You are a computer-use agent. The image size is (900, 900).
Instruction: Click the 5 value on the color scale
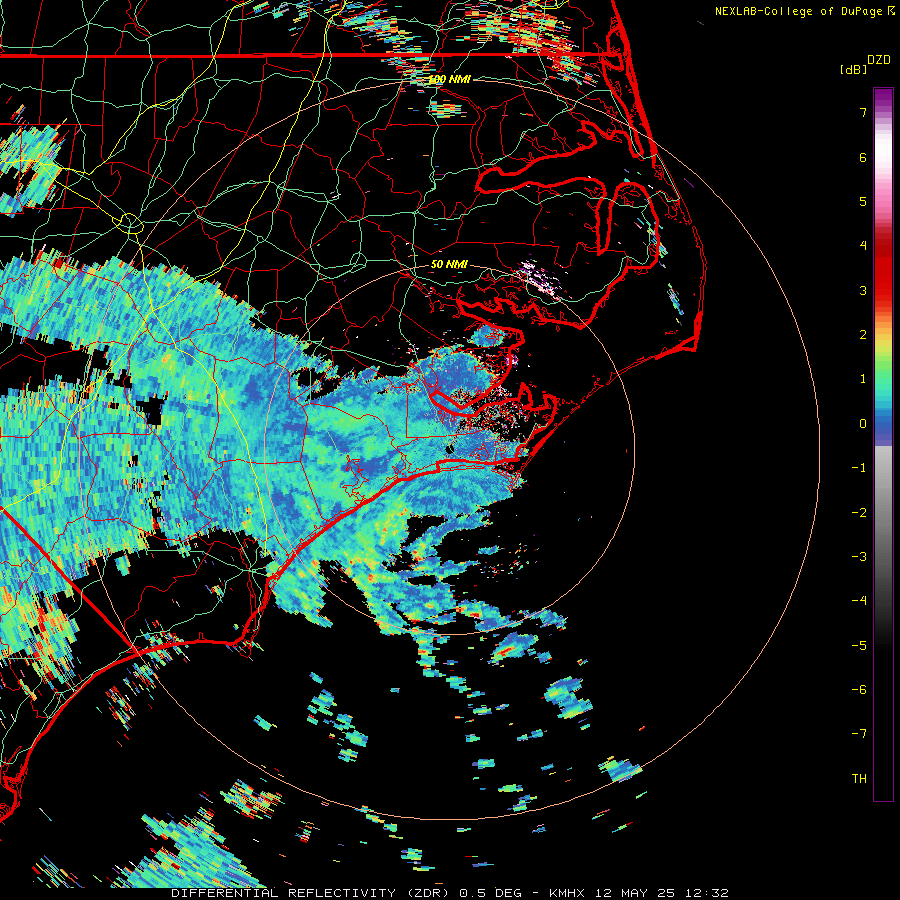point(863,201)
